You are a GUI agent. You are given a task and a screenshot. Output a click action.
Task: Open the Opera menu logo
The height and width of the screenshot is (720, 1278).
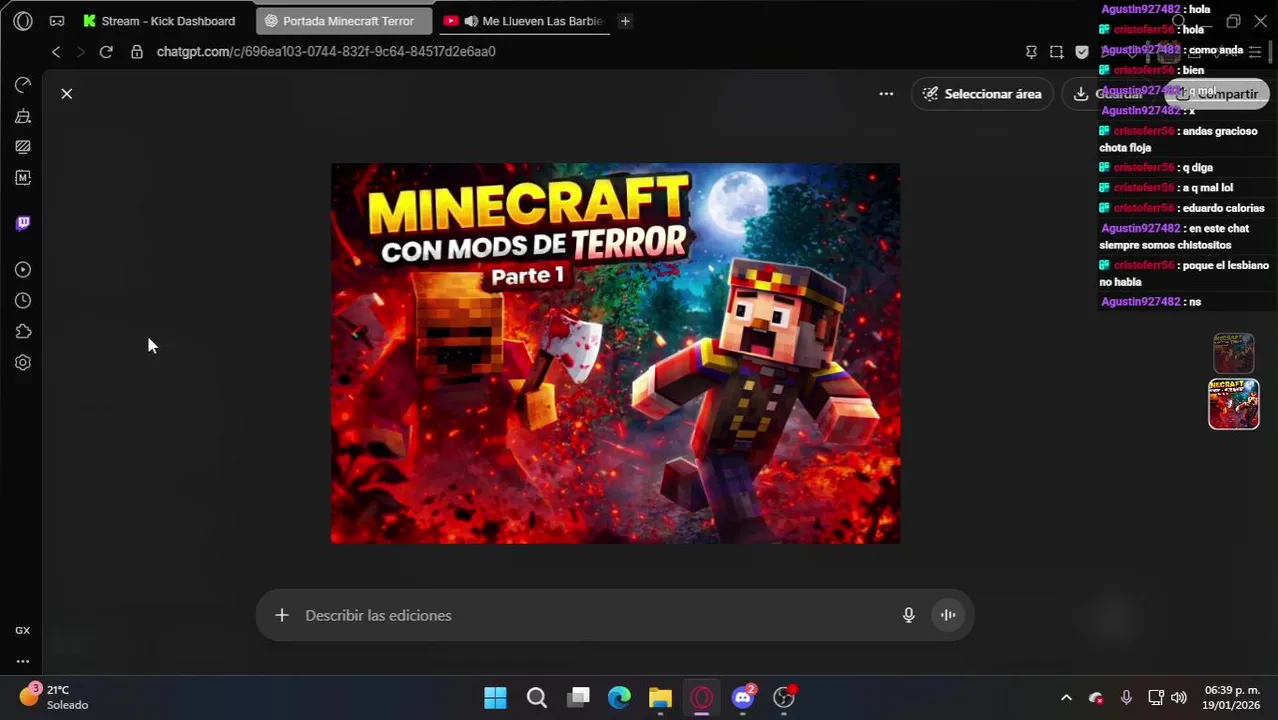point(23,21)
